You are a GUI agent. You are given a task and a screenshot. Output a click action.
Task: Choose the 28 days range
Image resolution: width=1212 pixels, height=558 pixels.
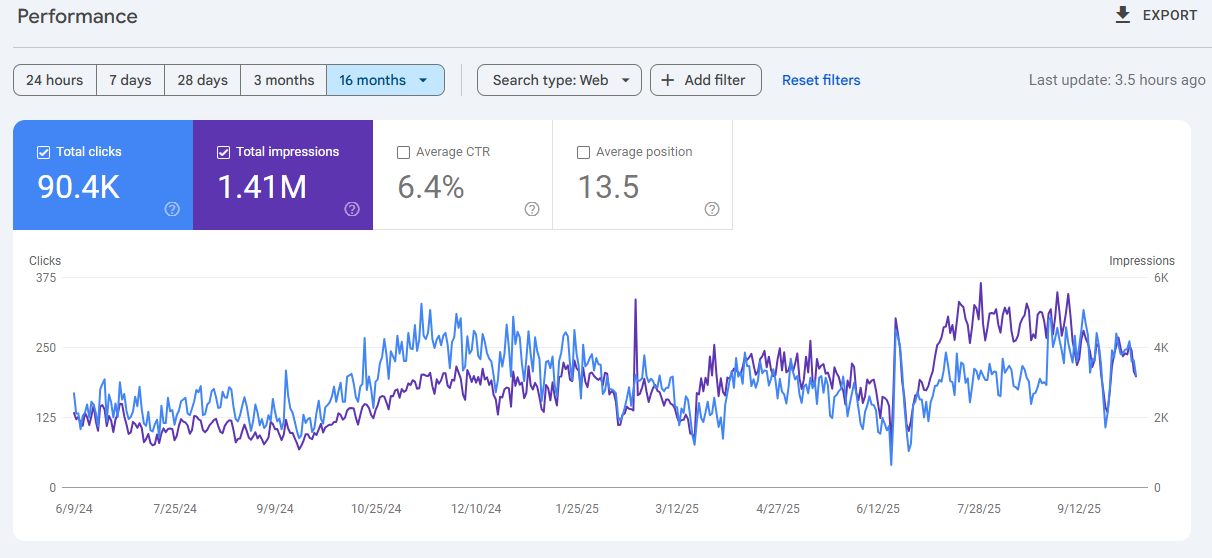pyautogui.click(x=203, y=80)
